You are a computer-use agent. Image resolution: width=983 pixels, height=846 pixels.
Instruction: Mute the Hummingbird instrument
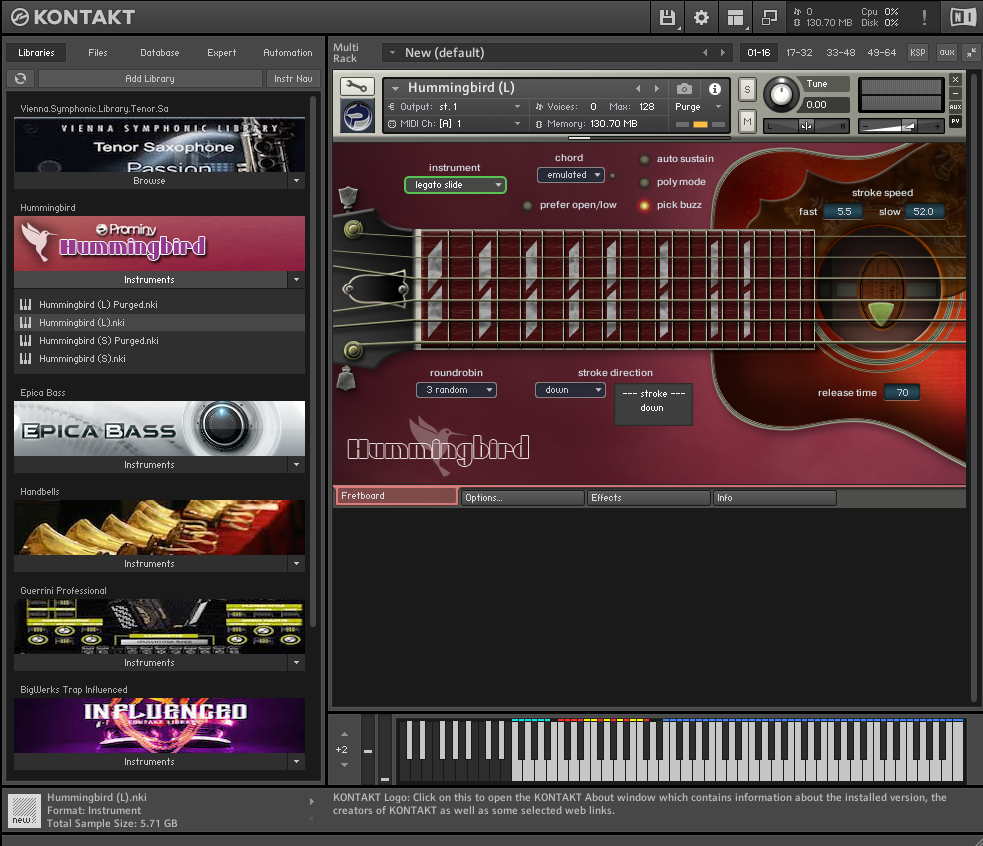pyautogui.click(x=747, y=122)
